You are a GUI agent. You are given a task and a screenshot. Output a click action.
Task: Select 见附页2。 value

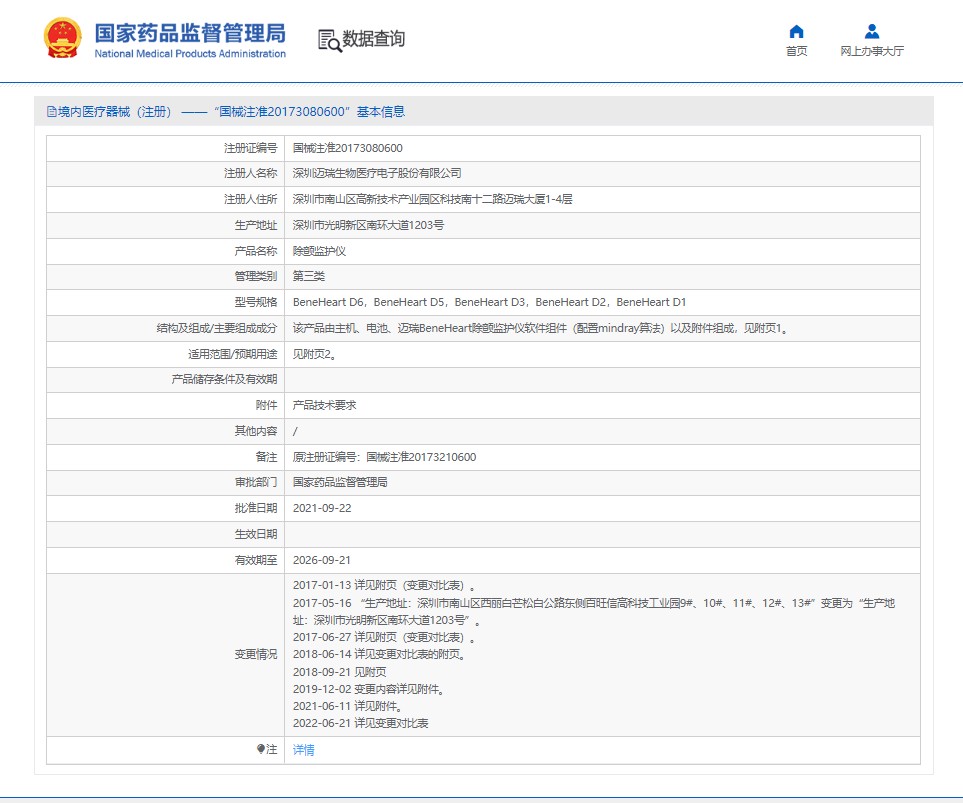(314, 354)
